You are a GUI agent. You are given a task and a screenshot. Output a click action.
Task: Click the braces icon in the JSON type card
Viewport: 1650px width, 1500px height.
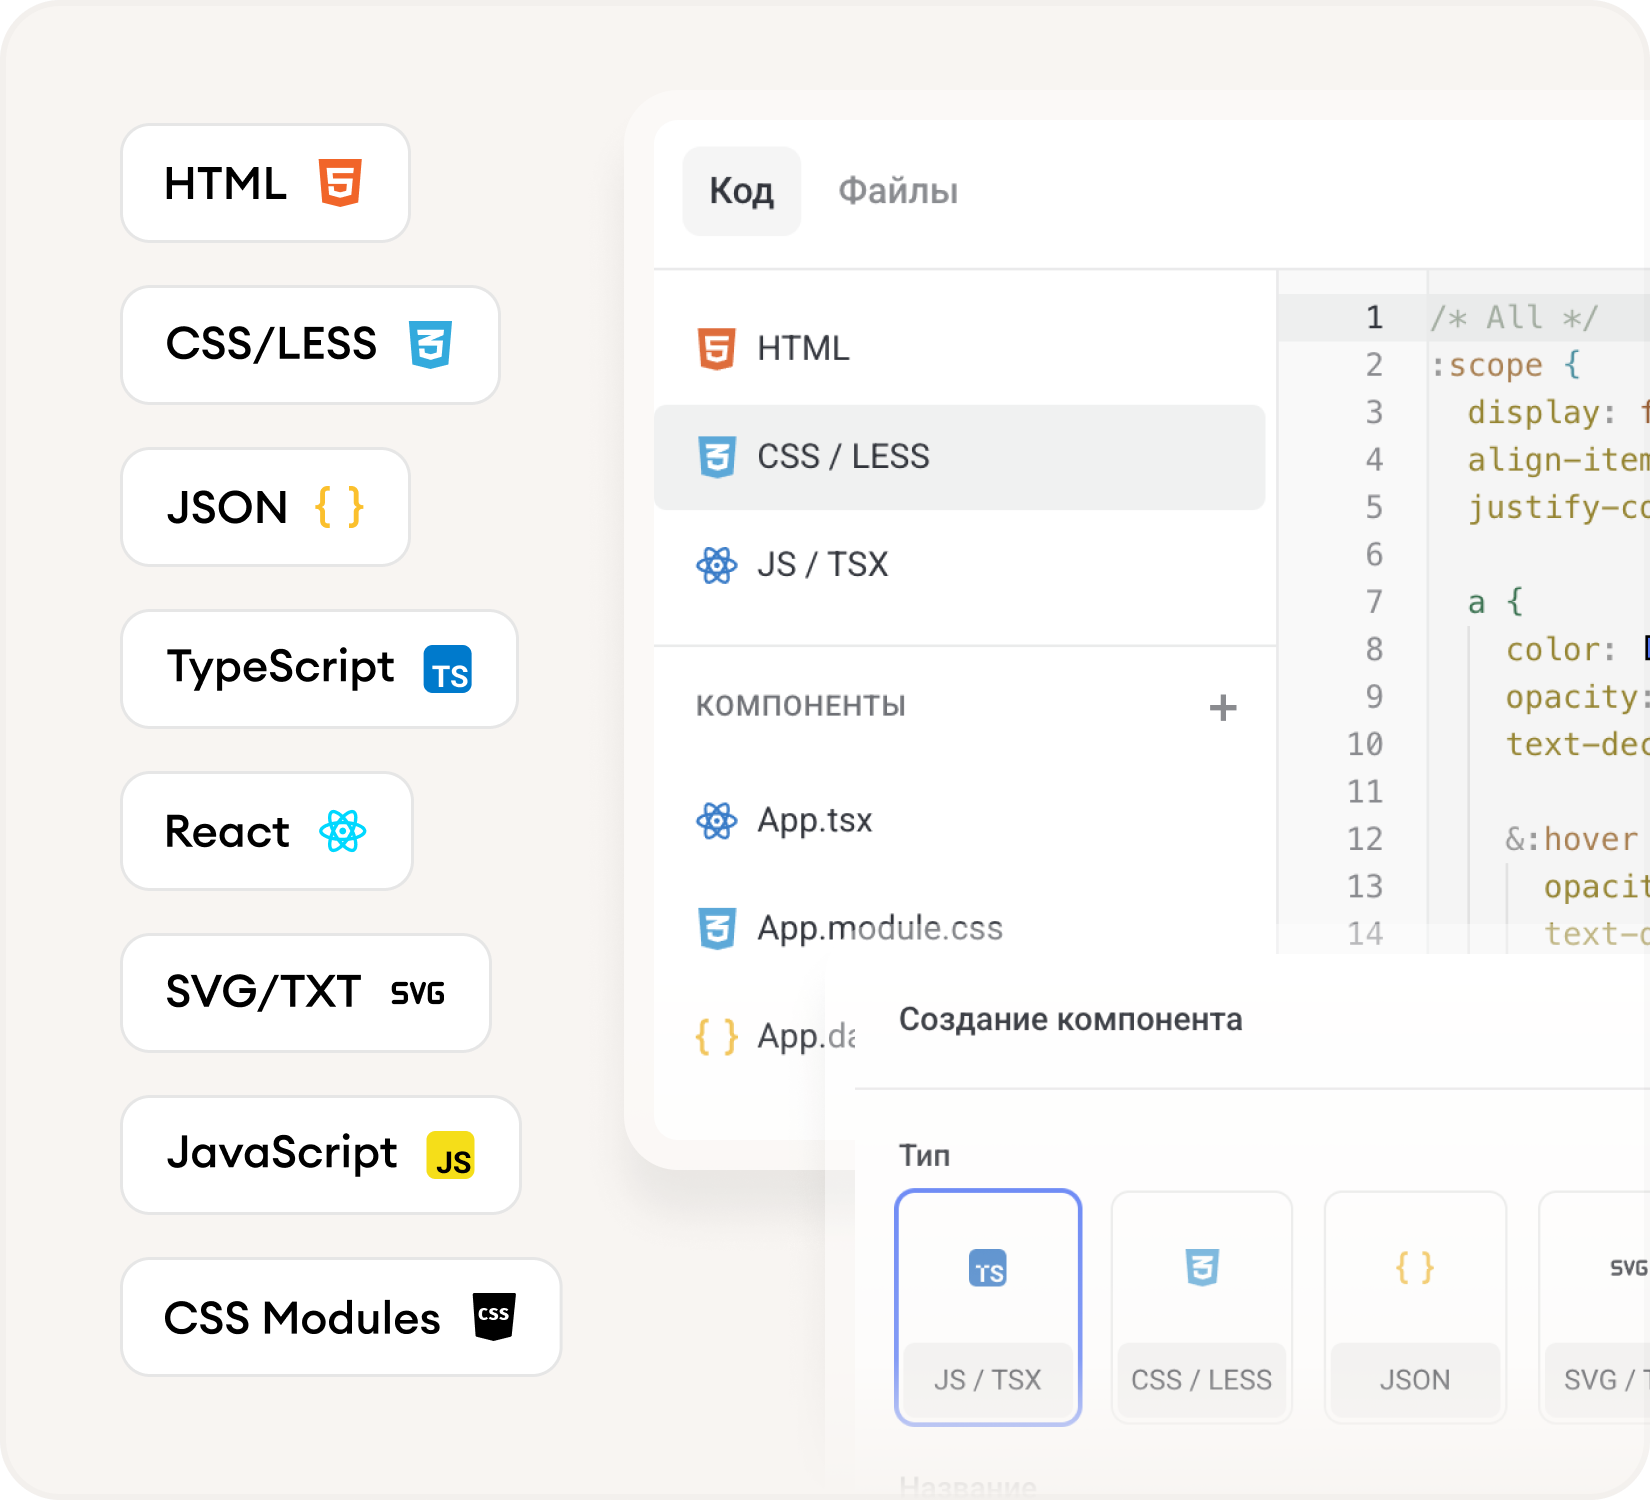point(1415,1267)
